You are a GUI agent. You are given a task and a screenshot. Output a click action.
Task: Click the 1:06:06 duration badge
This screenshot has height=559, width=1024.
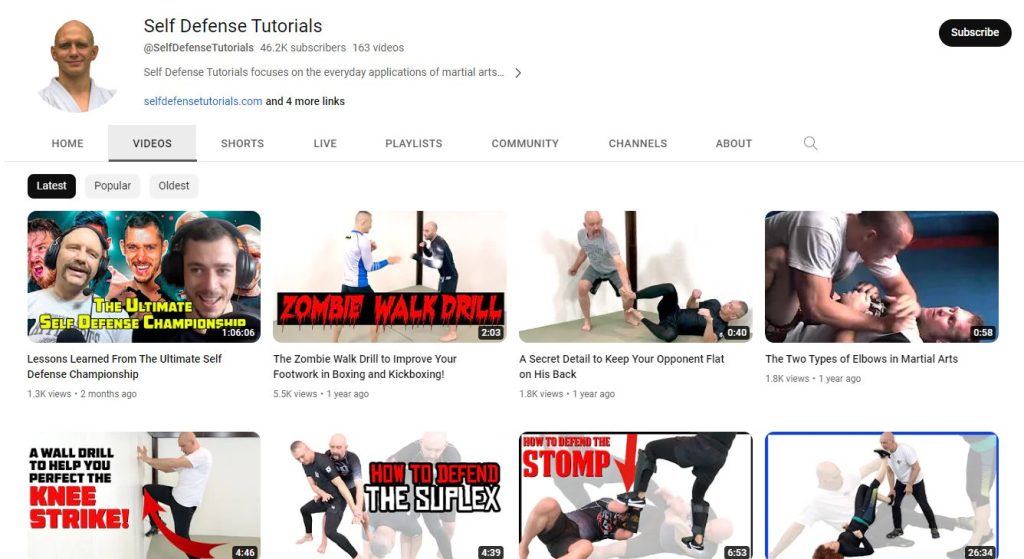pos(238,332)
